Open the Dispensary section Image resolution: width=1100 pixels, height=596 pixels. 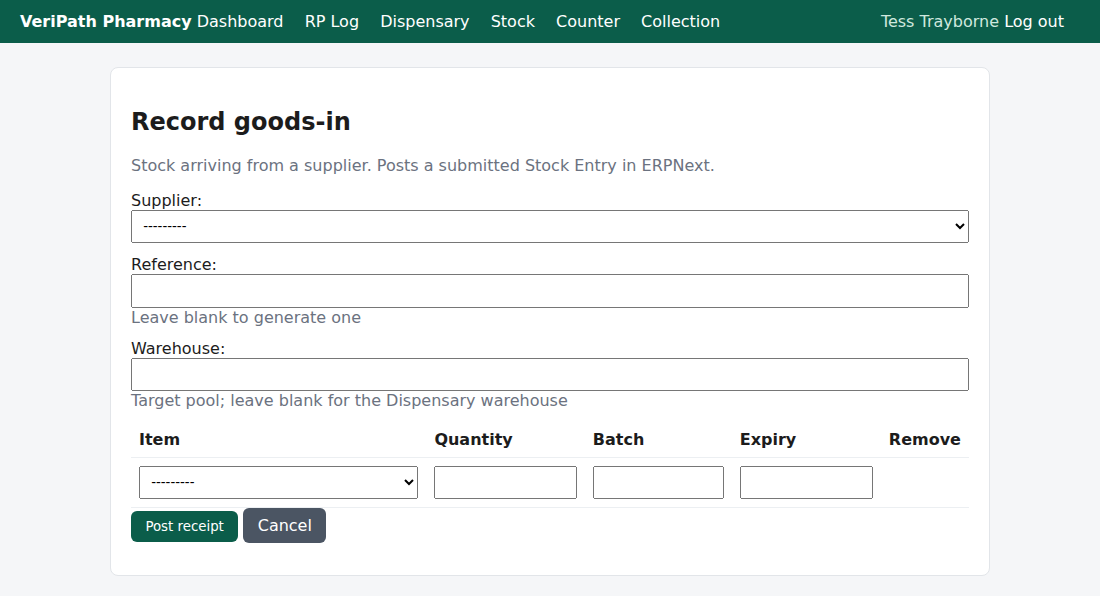[424, 22]
